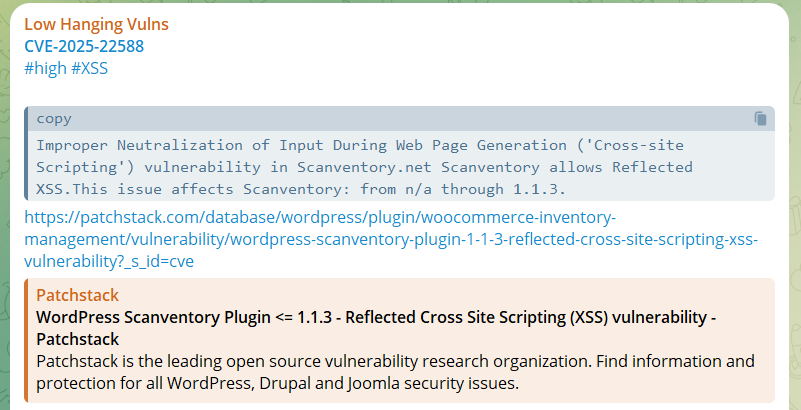Open the Patchstack preview site name
Screen dimensions: 801x410
[78, 295]
